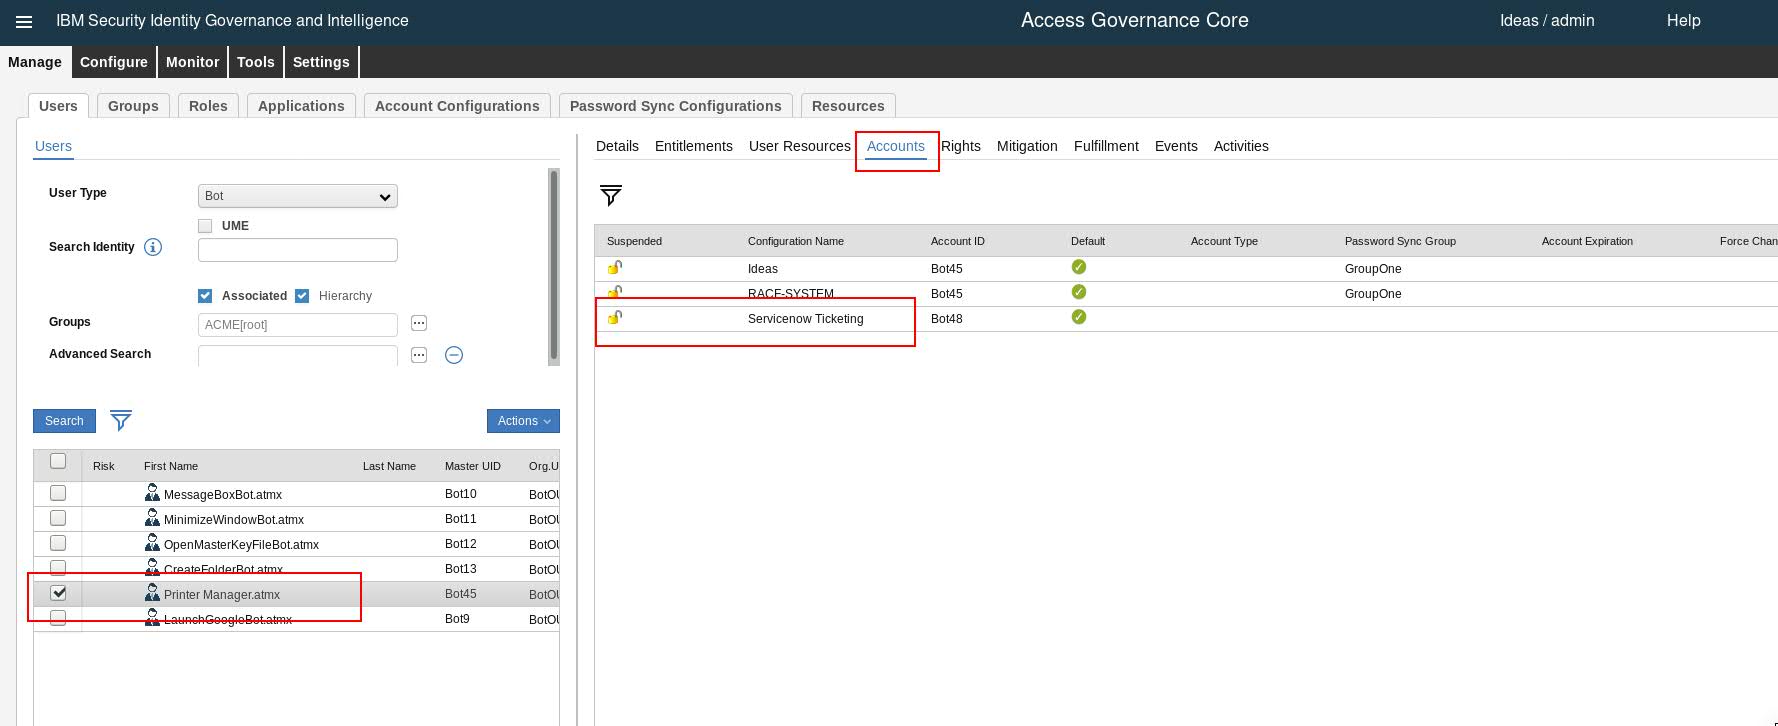Click the lock icon in Ideas account row
This screenshot has height=726, width=1778.
point(615,267)
